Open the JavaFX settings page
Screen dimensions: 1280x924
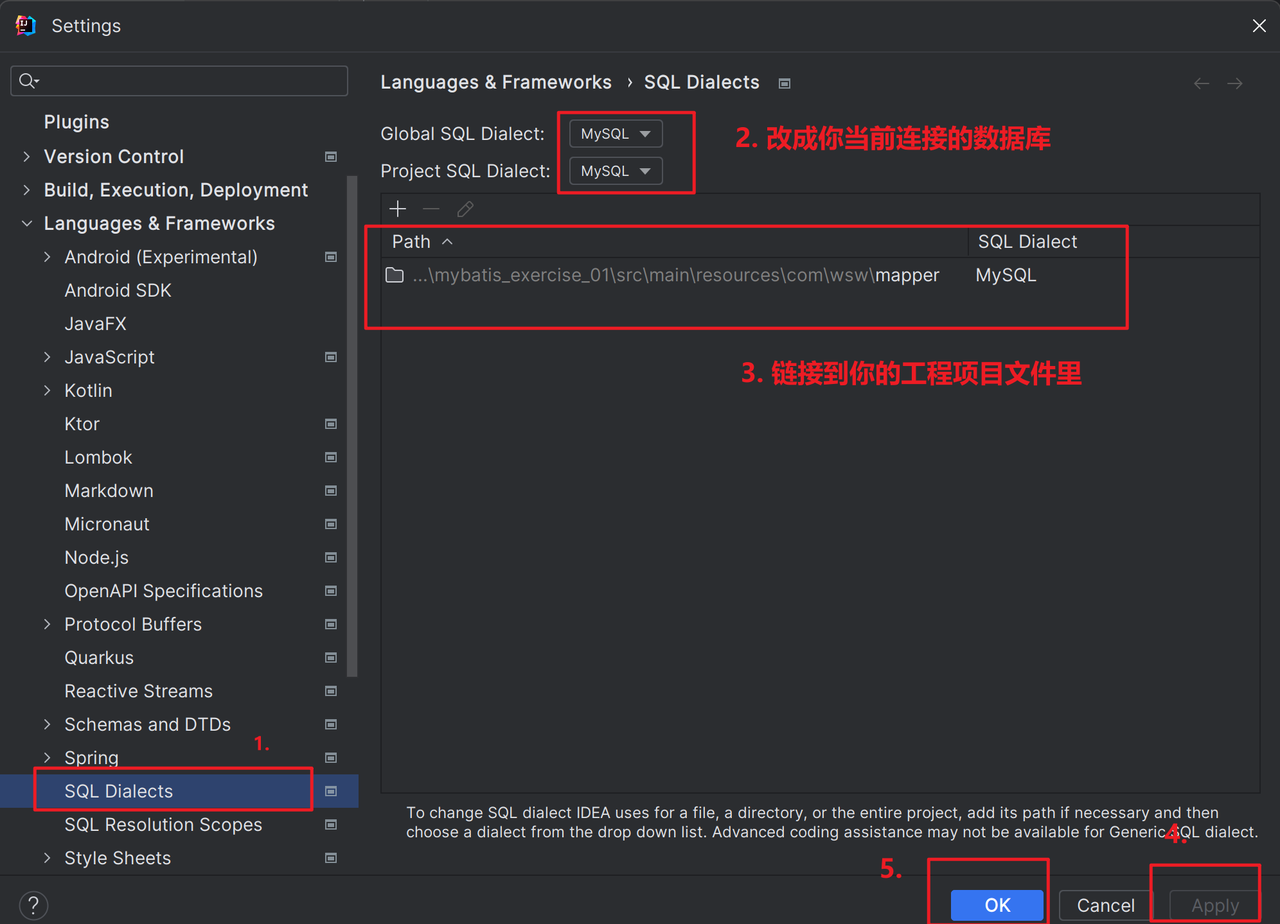(95, 324)
